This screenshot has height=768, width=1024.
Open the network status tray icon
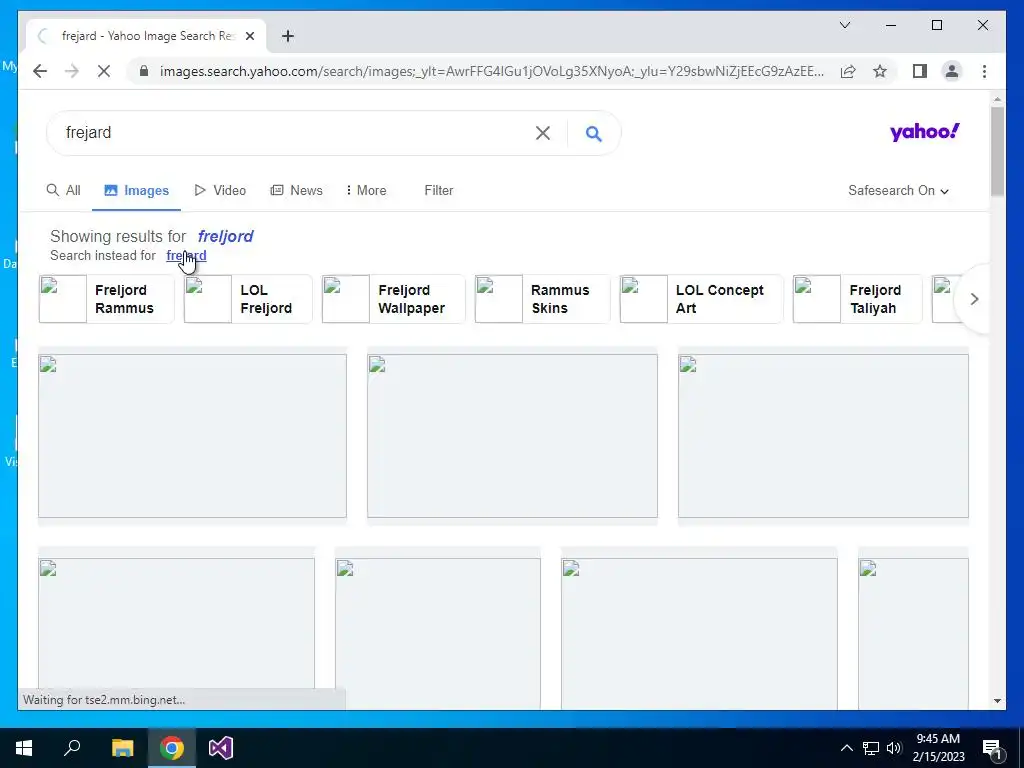871,748
